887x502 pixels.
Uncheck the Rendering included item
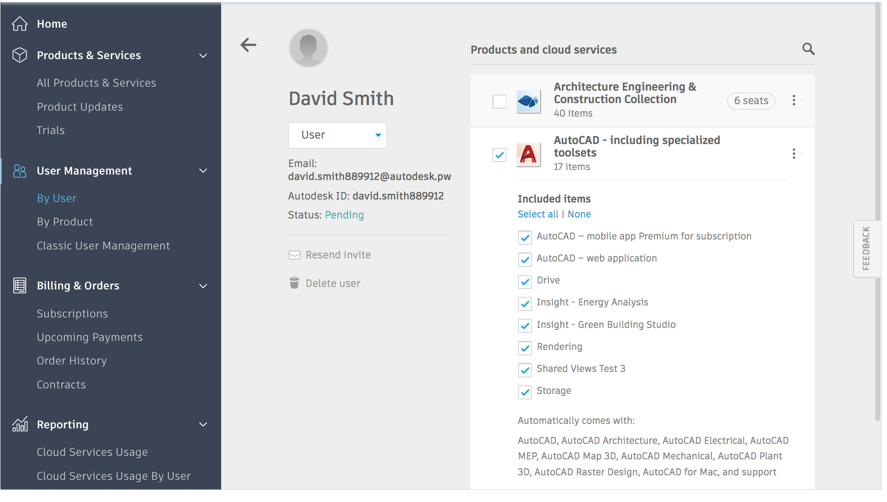(525, 347)
